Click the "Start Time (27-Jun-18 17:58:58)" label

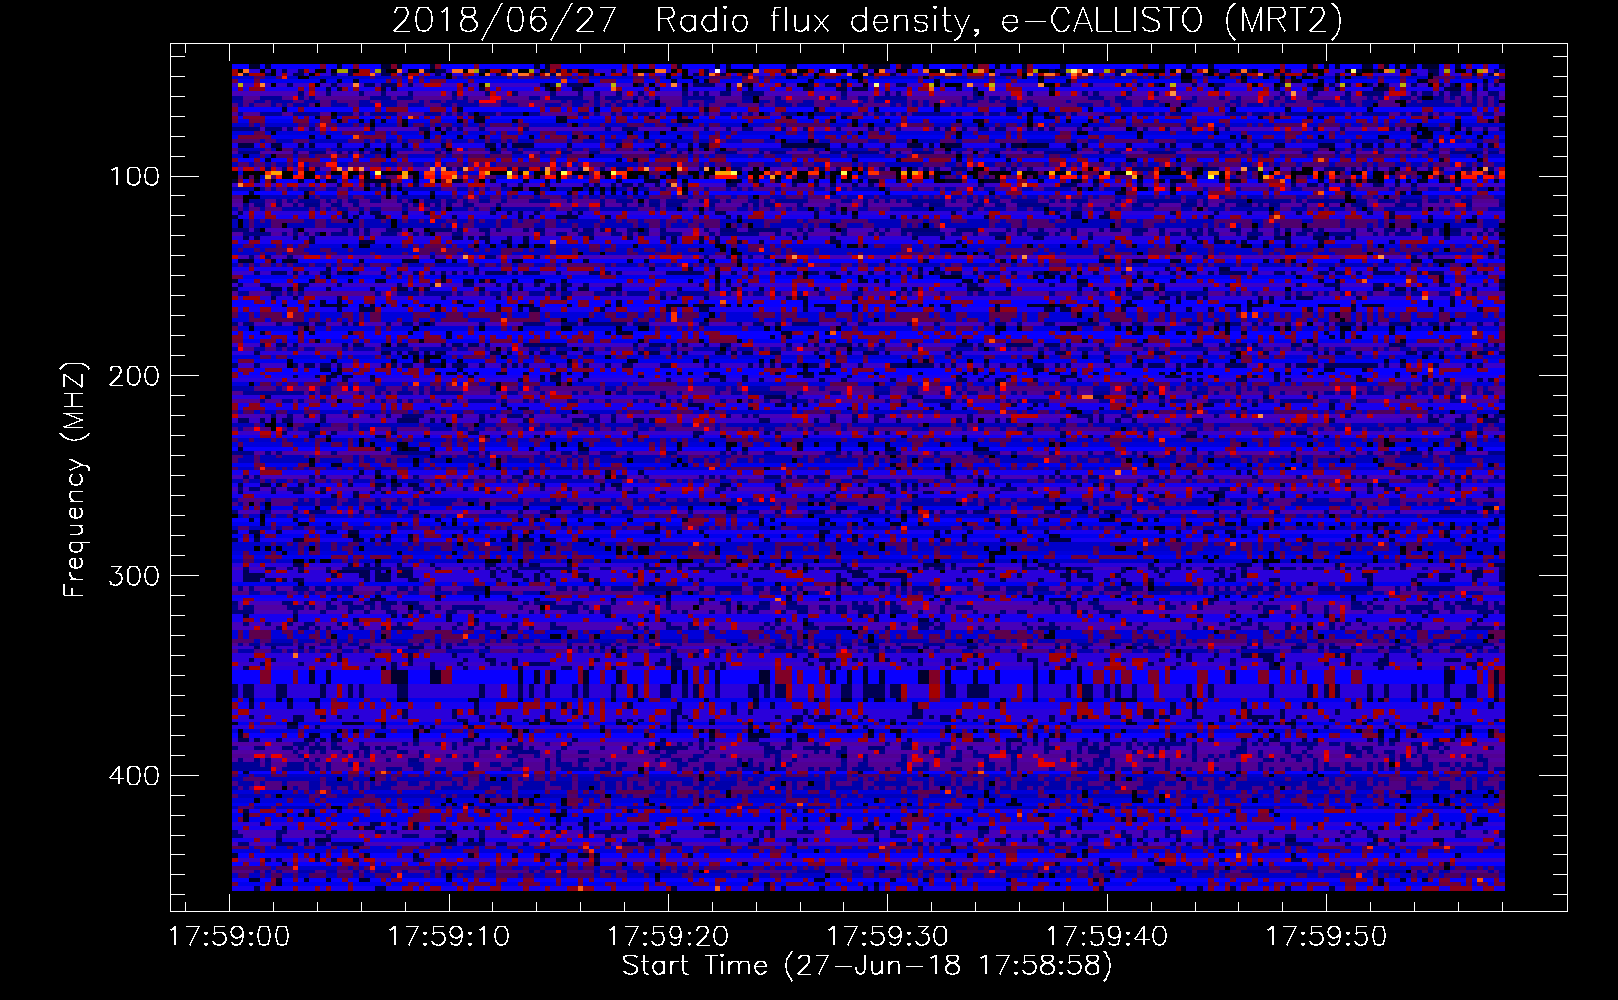[x=867, y=966]
